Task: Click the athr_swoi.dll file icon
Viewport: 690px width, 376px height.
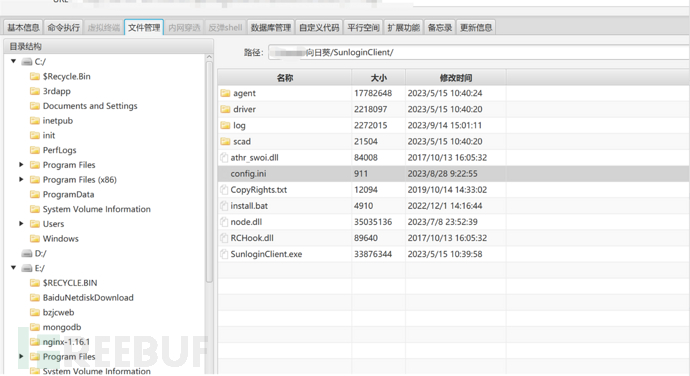Action: tap(224, 158)
